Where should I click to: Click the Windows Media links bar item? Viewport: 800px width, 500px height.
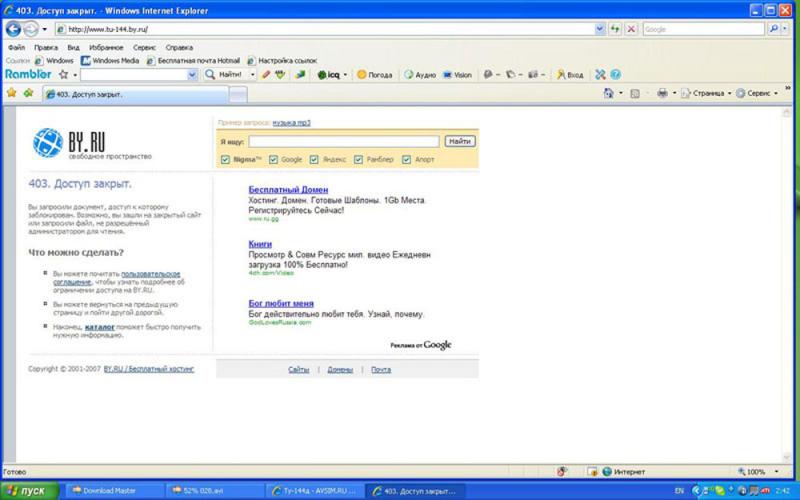click(110, 60)
